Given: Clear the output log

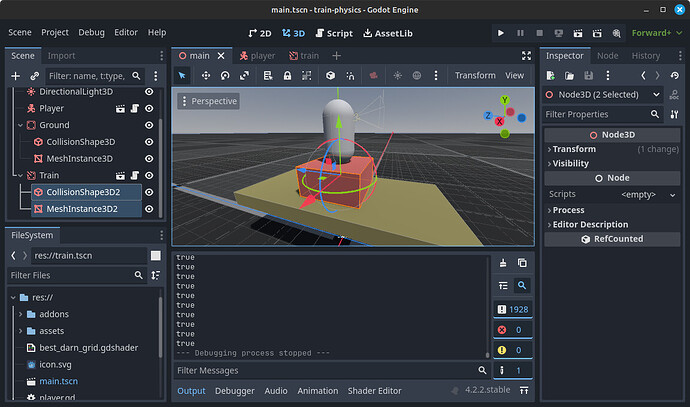Looking at the screenshot, I should pos(503,263).
